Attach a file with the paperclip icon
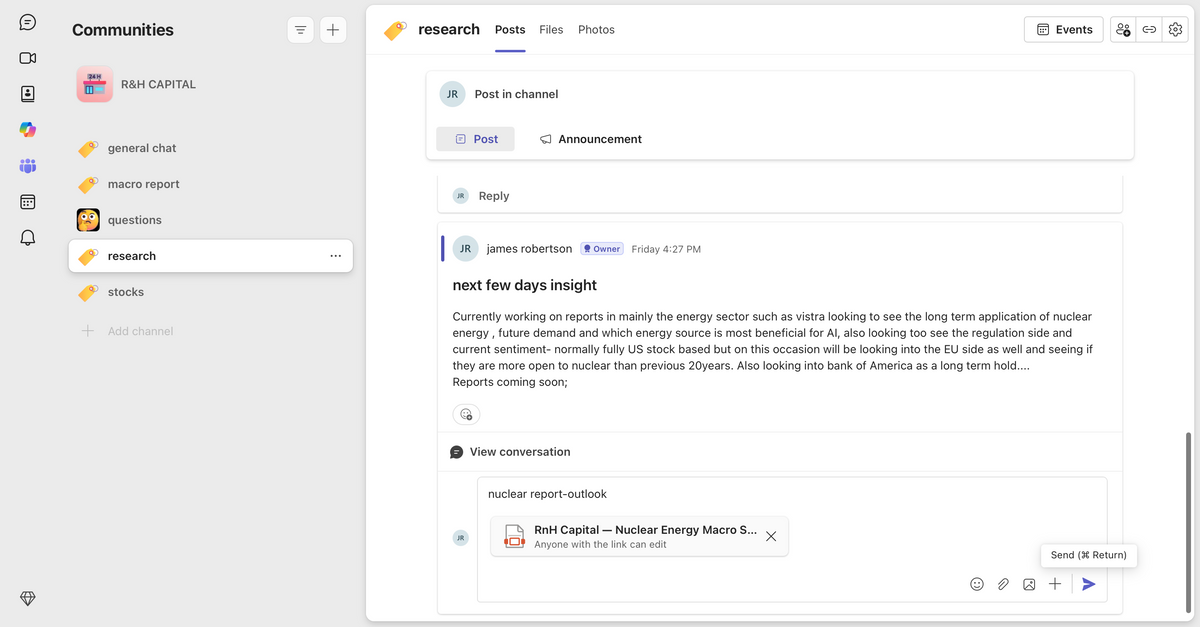Screen dimensions: 1200x627 pos(1003,584)
